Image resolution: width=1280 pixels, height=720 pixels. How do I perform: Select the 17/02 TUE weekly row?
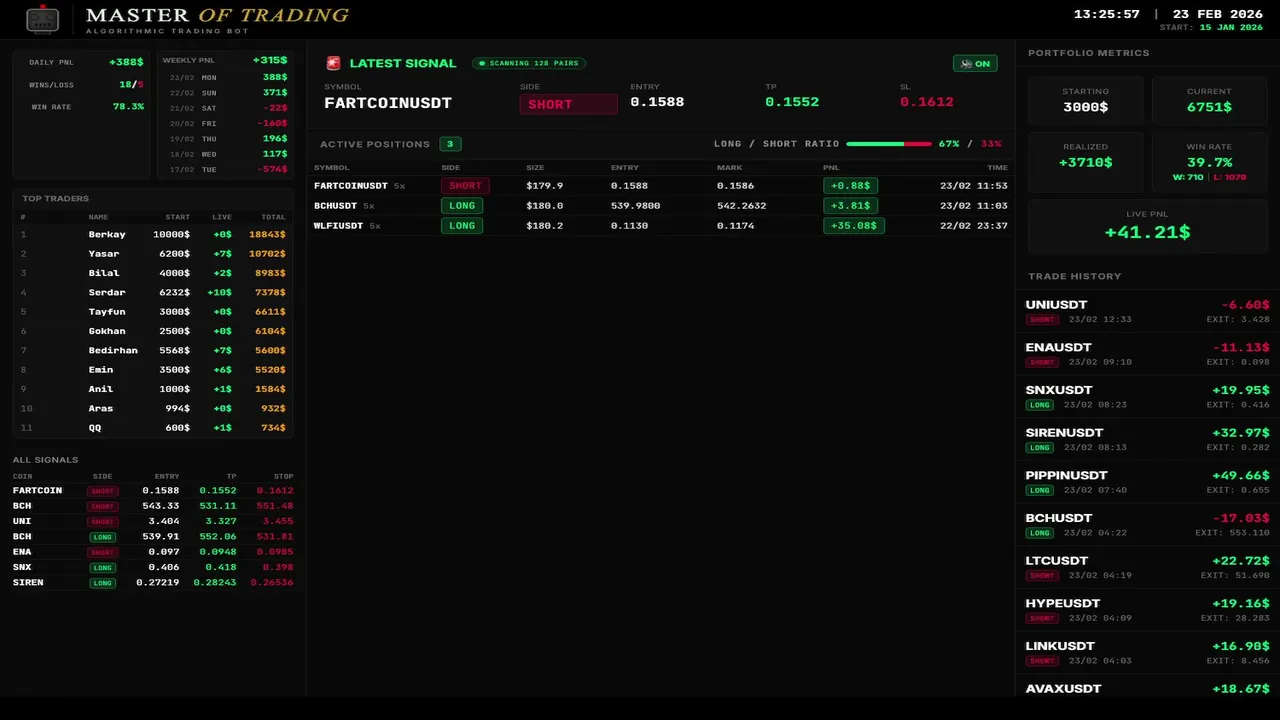pyautogui.click(x=227, y=170)
